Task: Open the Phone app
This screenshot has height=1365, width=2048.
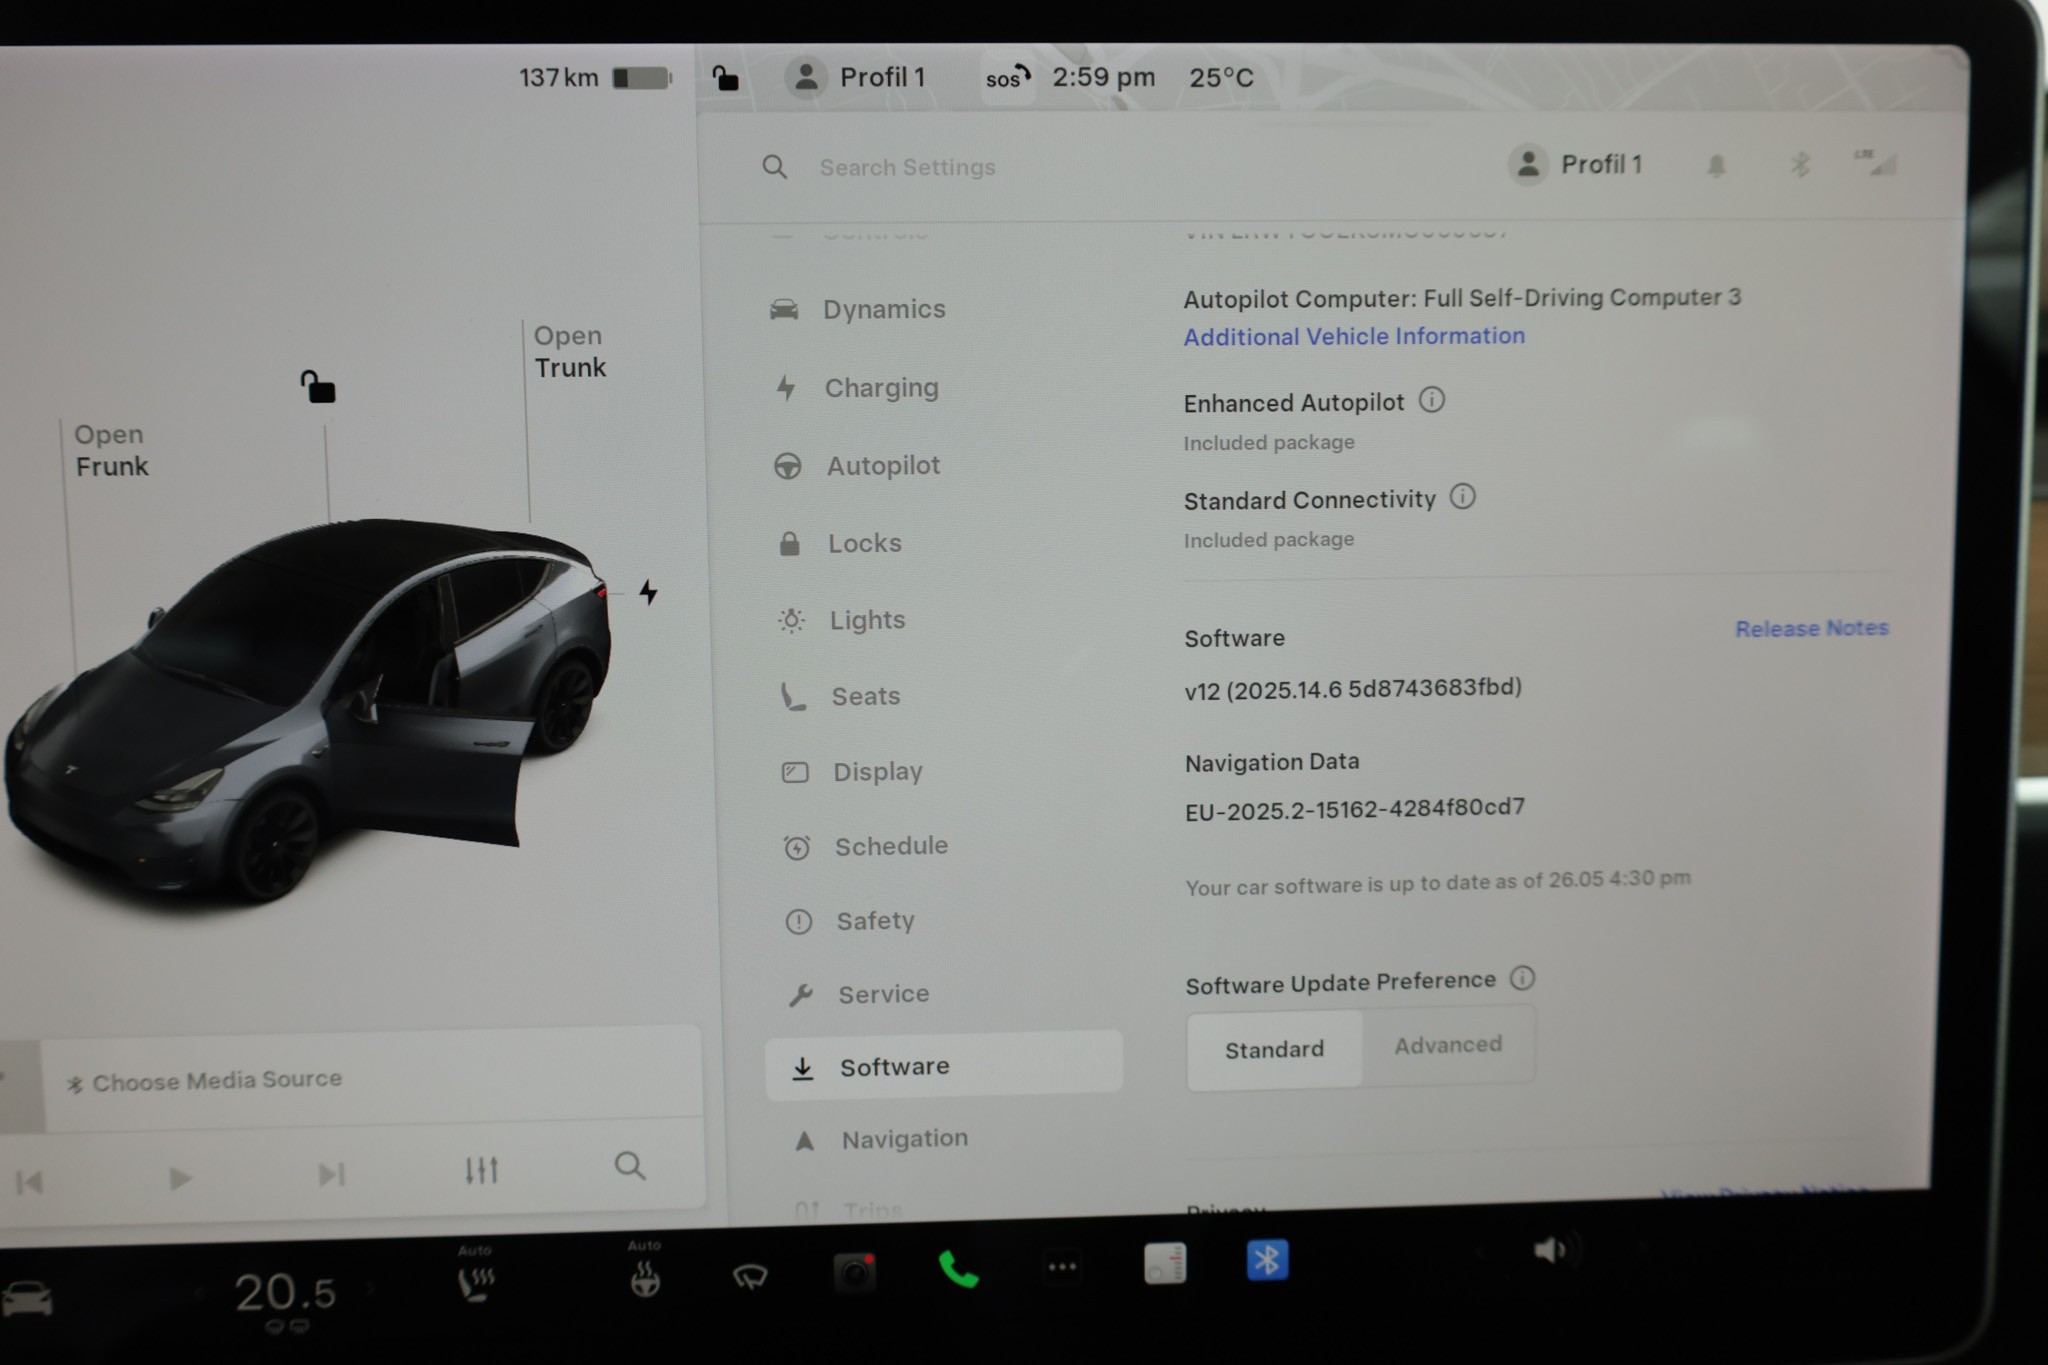Action: pyautogui.click(x=958, y=1269)
